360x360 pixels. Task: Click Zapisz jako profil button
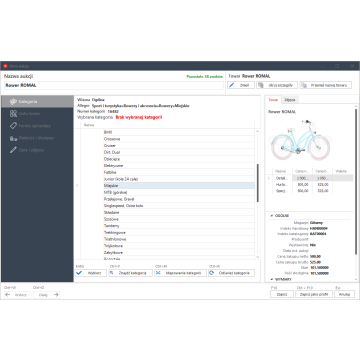(314, 294)
